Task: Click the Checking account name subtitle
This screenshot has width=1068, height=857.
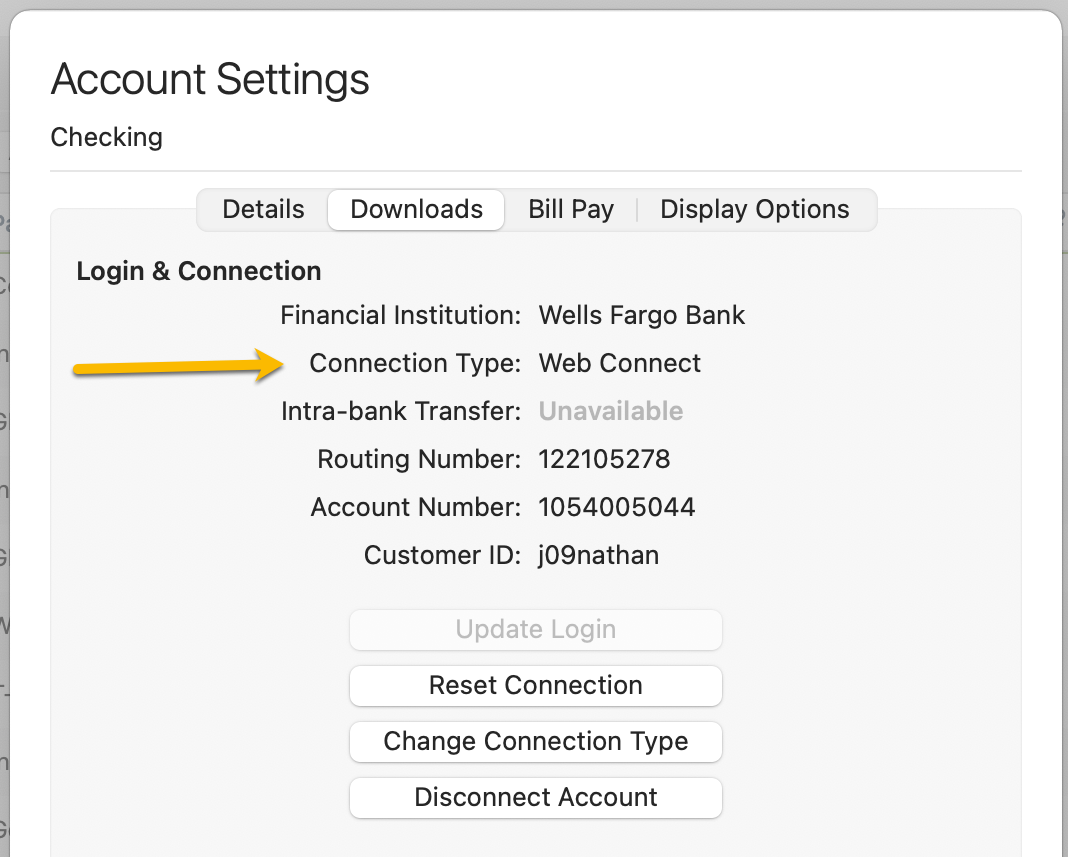Action: 107,137
